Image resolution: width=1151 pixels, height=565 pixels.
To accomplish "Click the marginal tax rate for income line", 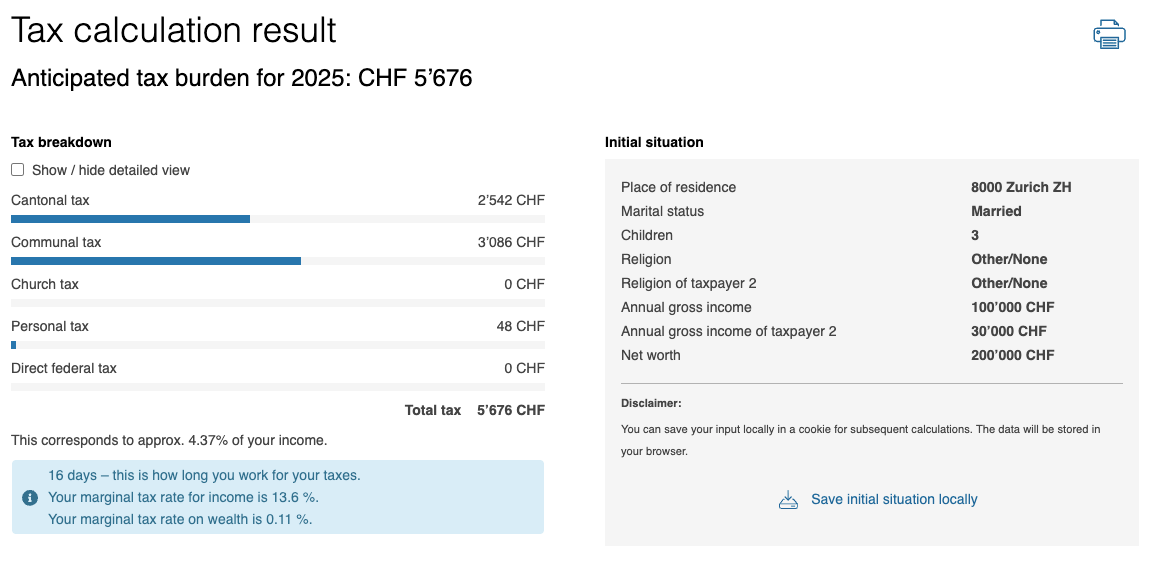I will [183, 497].
